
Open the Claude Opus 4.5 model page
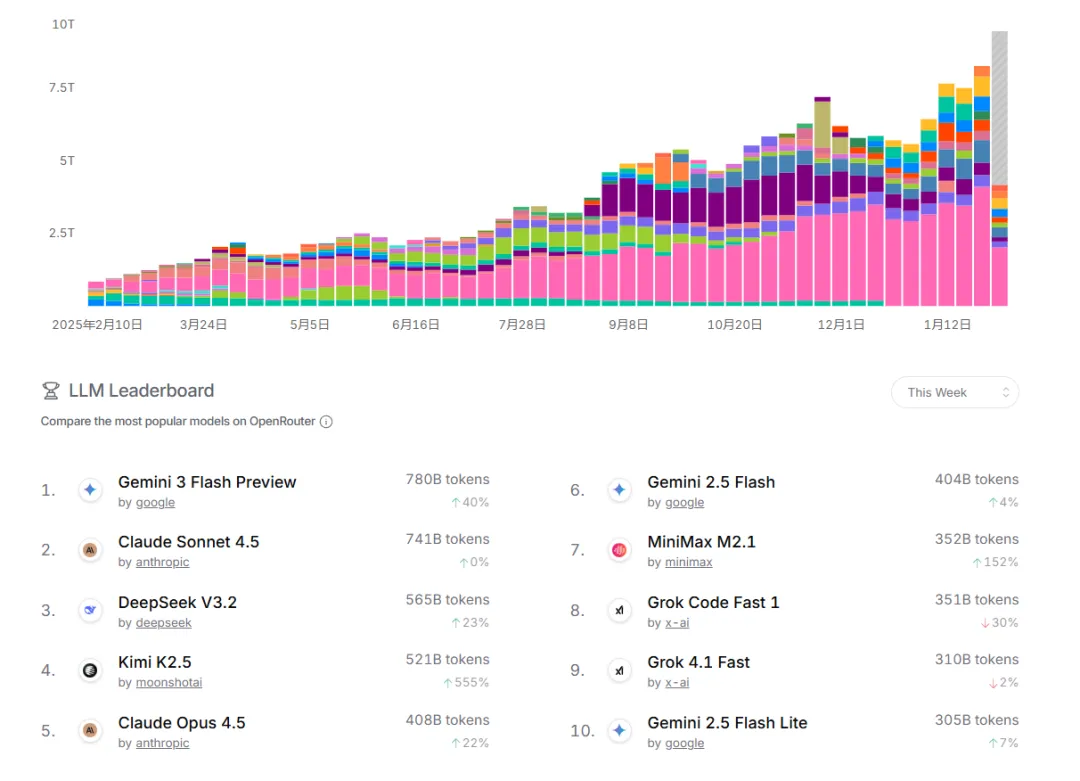(181, 723)
